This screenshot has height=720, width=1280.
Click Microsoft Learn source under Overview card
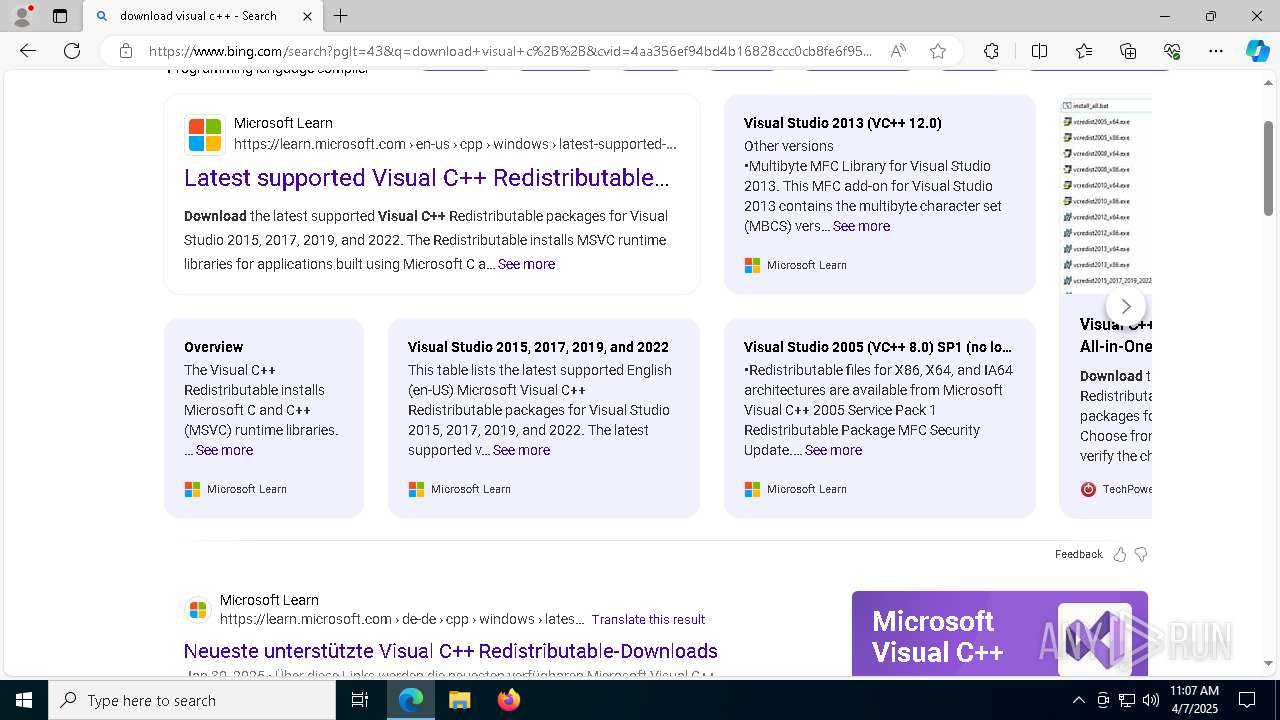[x=236, y=489]
